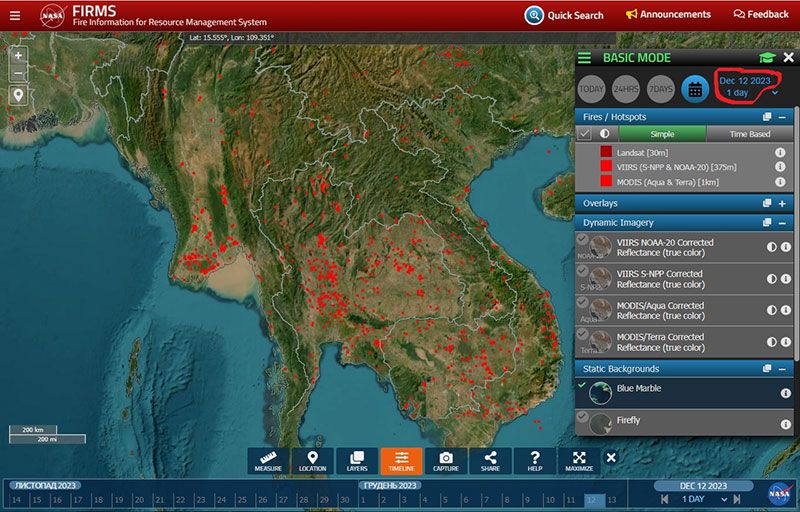Viewport: 800px width, 512px height.
Task: Open Overlays section window icon
Action: [x=767, y=203]
